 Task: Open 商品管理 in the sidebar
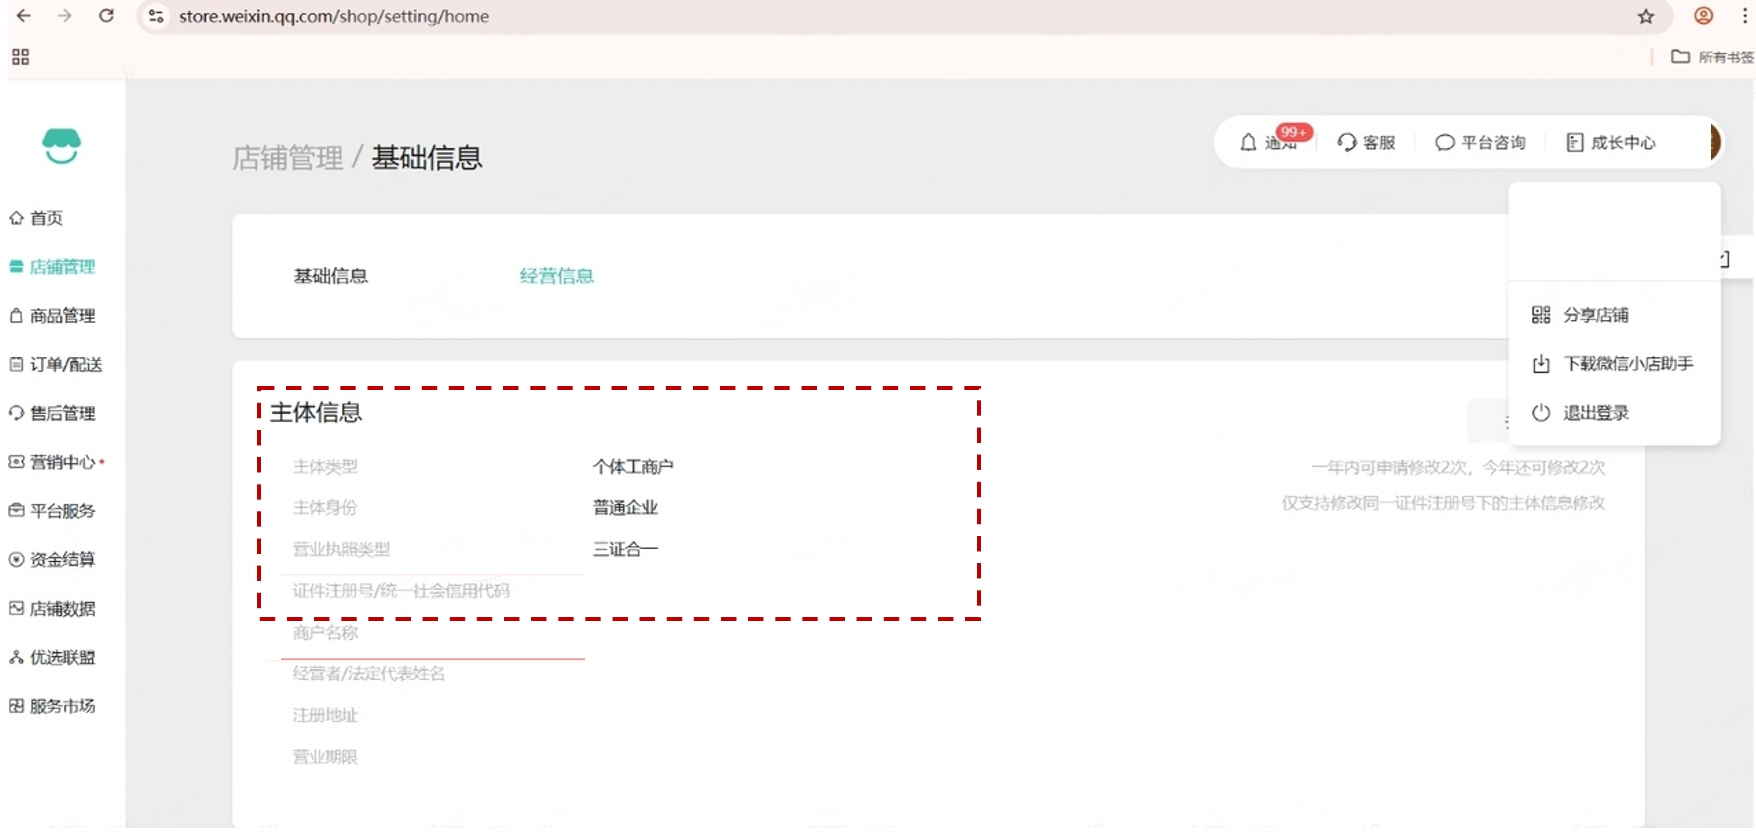[x=62, y=316]
